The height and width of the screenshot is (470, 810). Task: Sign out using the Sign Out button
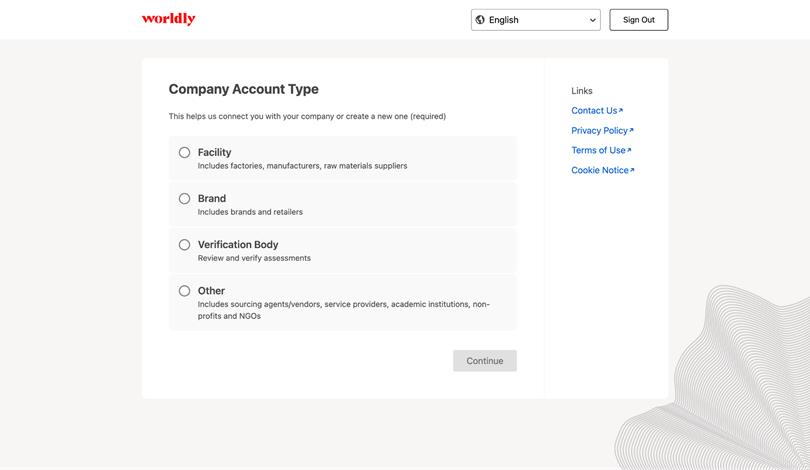[638, 20]
